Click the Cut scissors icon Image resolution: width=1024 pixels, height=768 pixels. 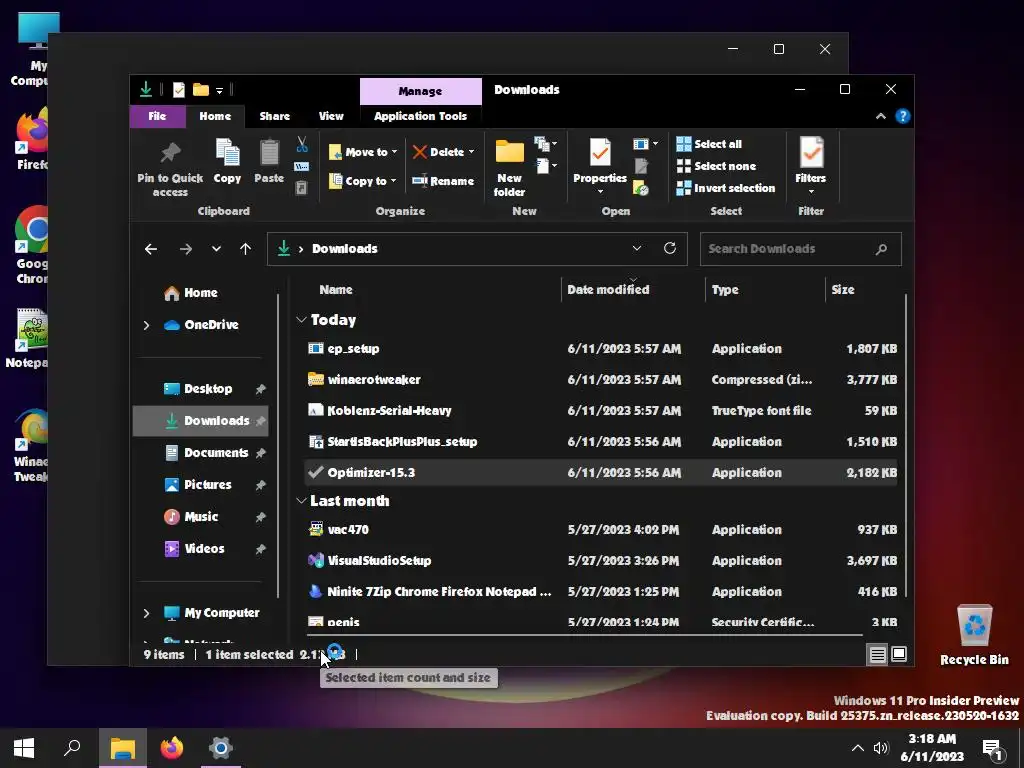(x=302, y=144)
